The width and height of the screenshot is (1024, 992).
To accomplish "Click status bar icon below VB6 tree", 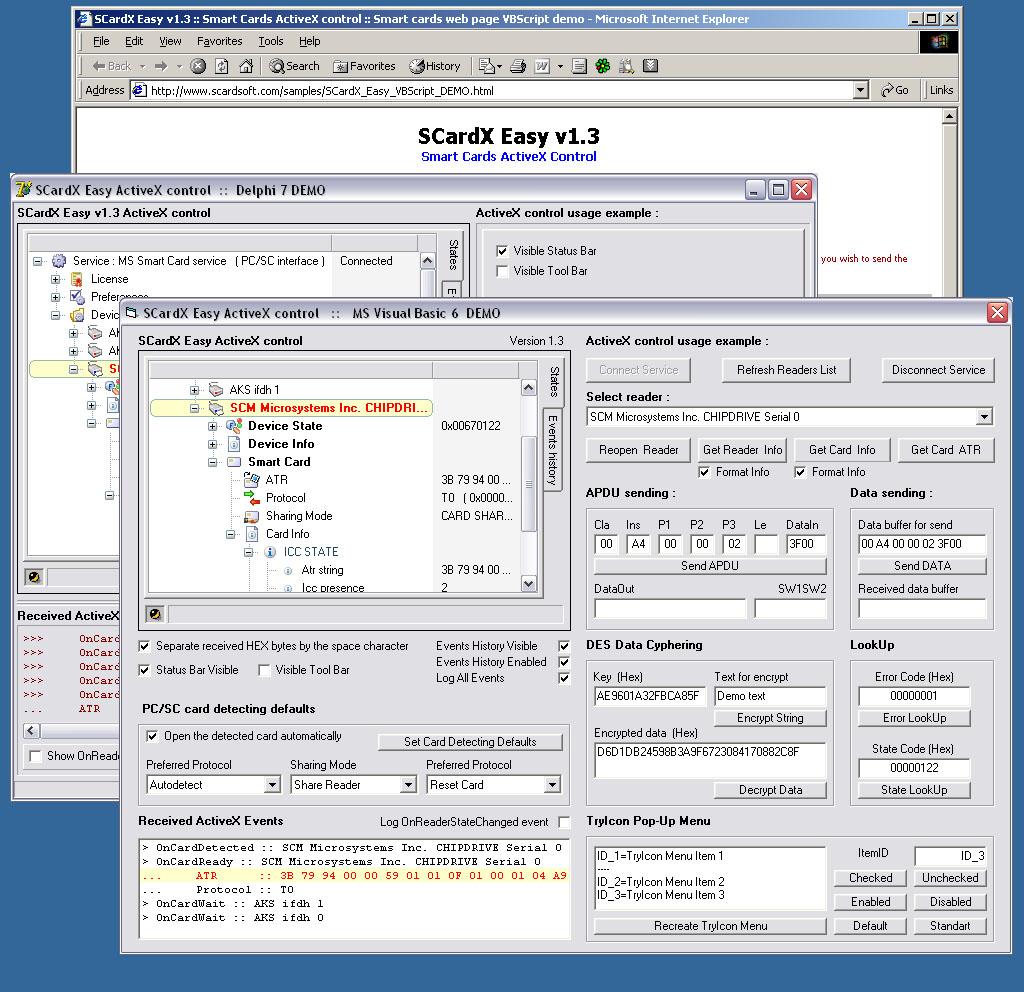I will click(x=155, y=614).
